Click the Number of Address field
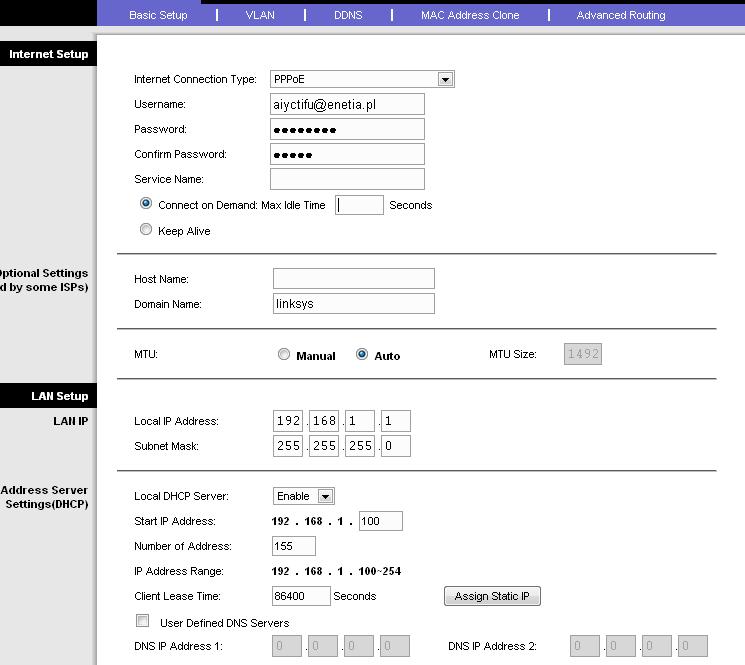Viewport: 745px width, 665px height. (294, 546)
